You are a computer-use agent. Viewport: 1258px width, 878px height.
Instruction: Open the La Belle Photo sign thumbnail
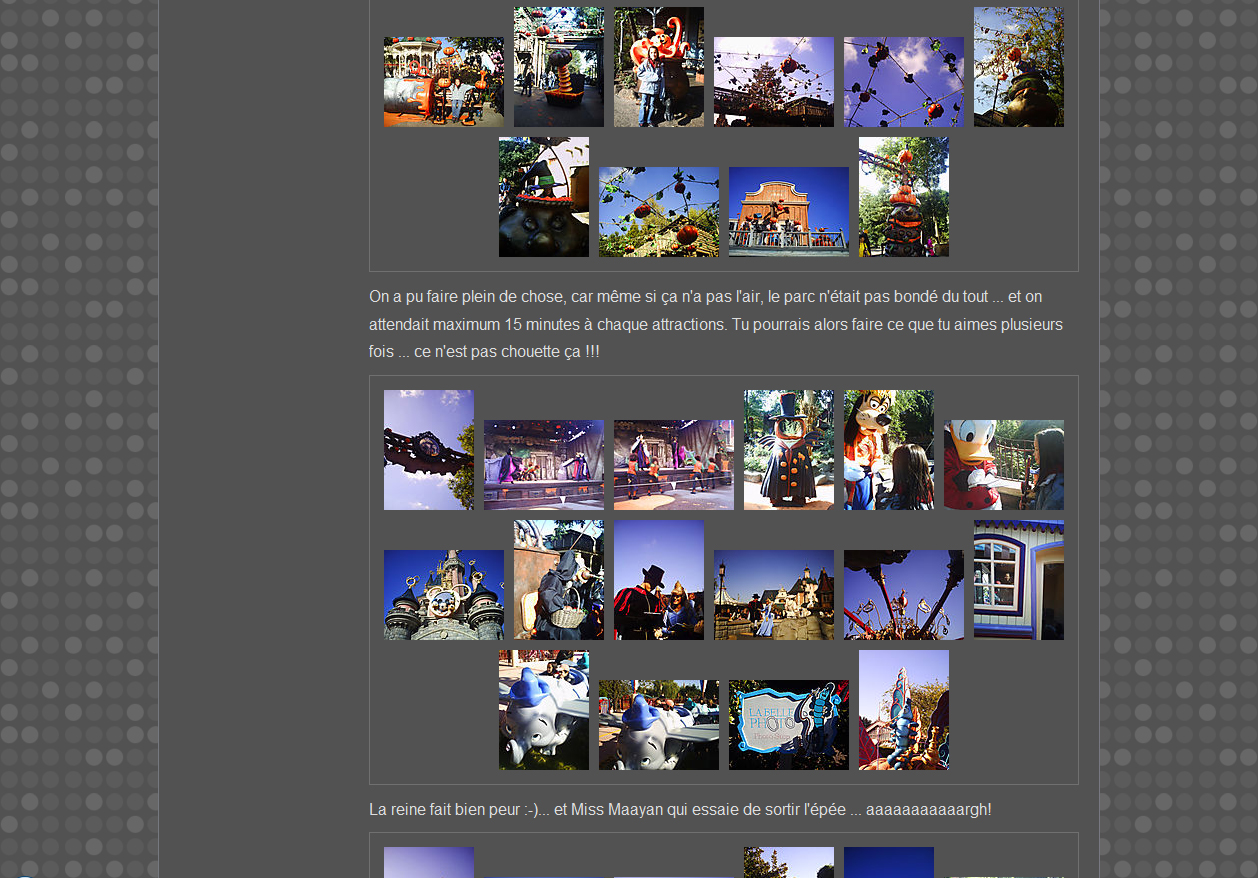(788, 725)
